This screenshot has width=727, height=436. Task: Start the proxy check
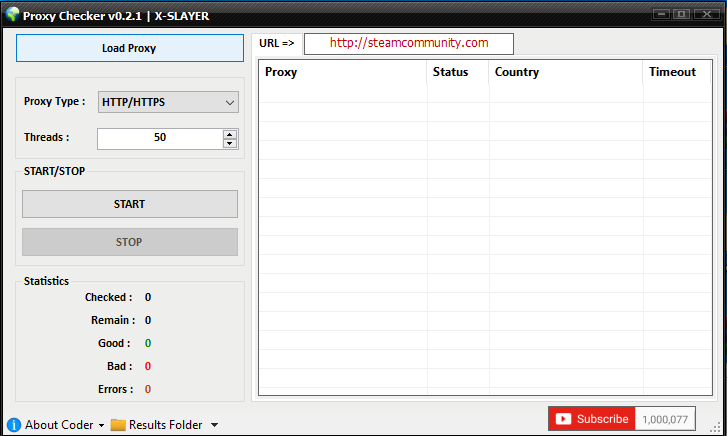point(130,204)
